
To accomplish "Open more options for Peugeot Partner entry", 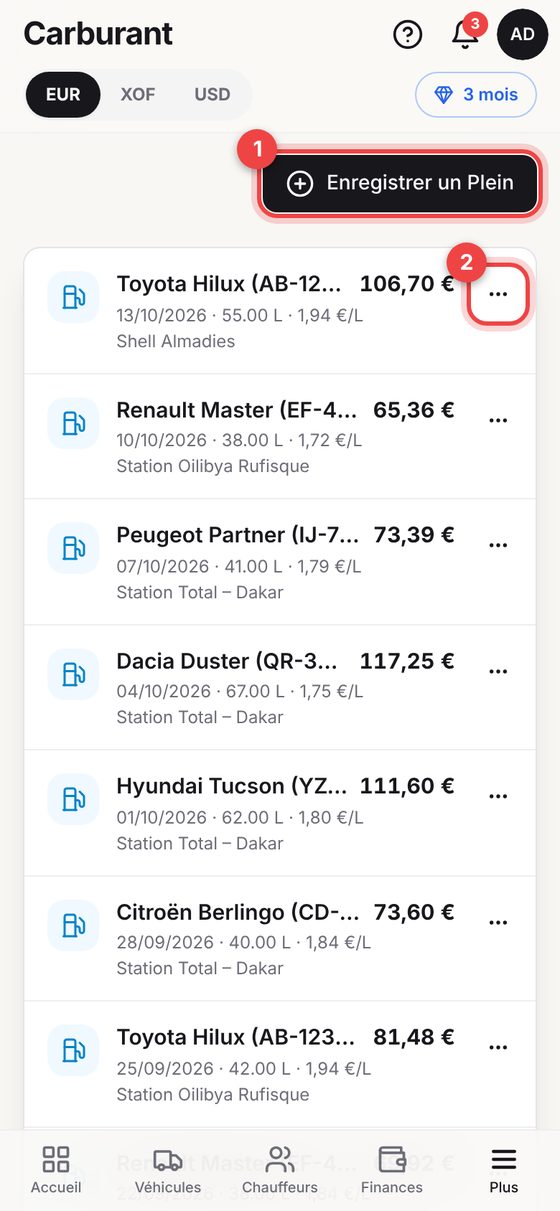I will click(x=498, y=546).
